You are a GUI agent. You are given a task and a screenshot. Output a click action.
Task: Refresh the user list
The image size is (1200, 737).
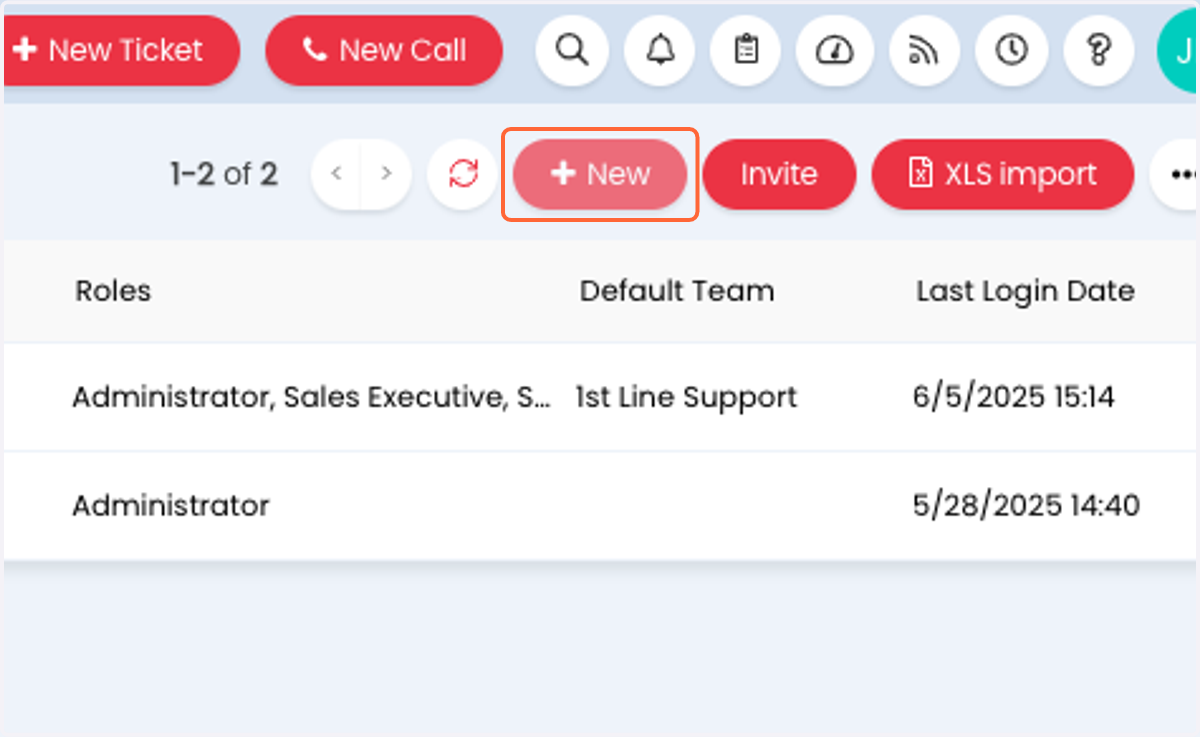(x=462, y=174)
